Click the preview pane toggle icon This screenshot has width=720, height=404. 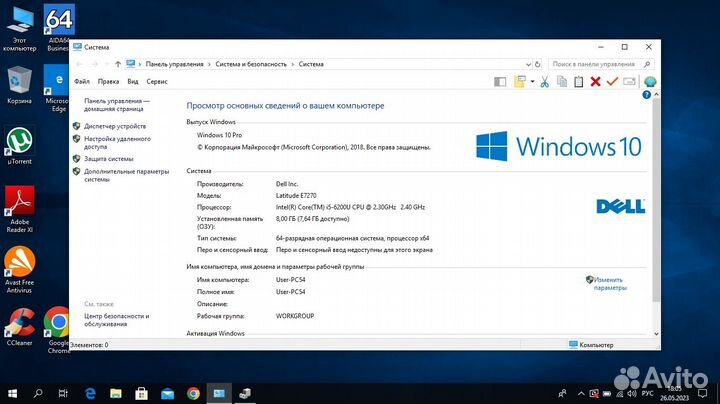[x=500, y=82]
